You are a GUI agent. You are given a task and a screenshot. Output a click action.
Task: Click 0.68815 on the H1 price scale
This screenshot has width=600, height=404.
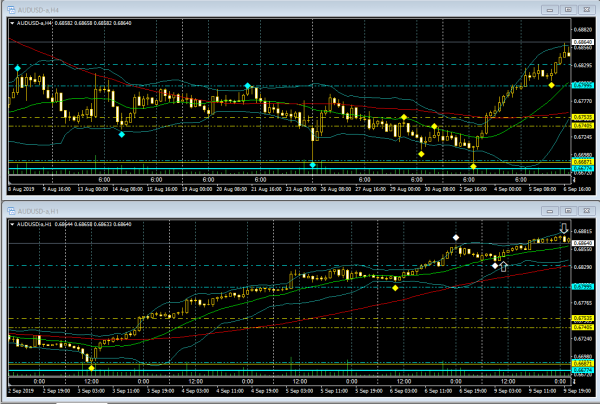click(x=583, y=231)
